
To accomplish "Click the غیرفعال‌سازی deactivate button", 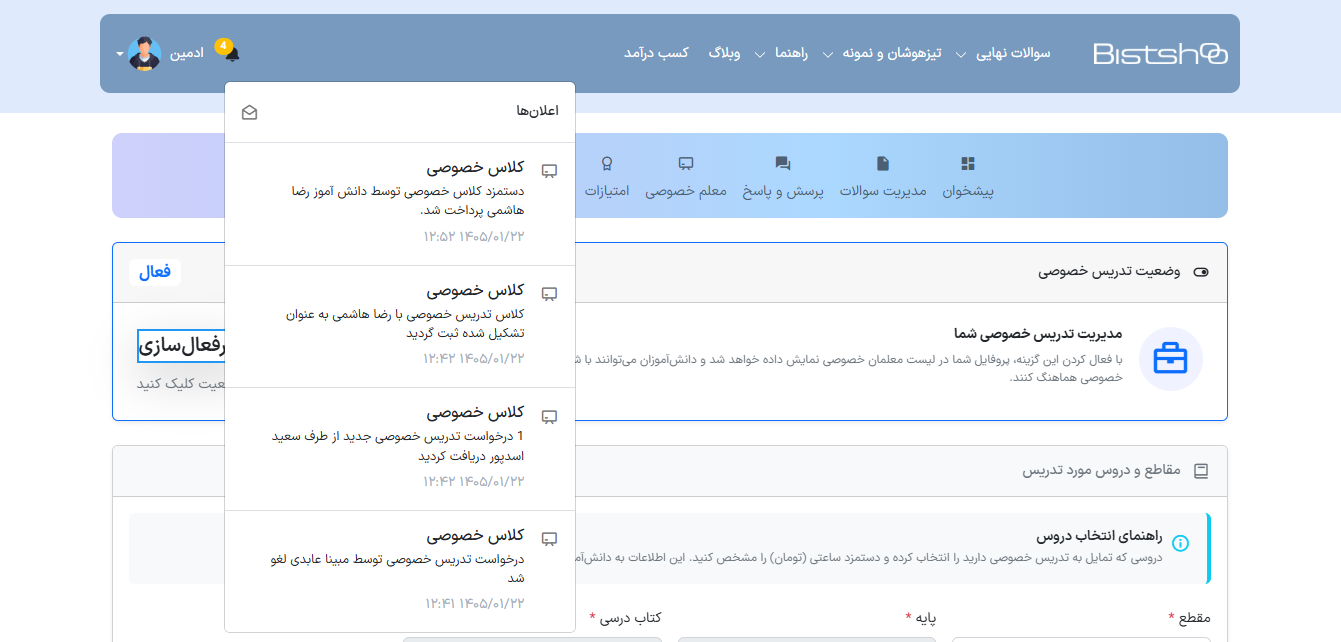I will pos(182,347).
